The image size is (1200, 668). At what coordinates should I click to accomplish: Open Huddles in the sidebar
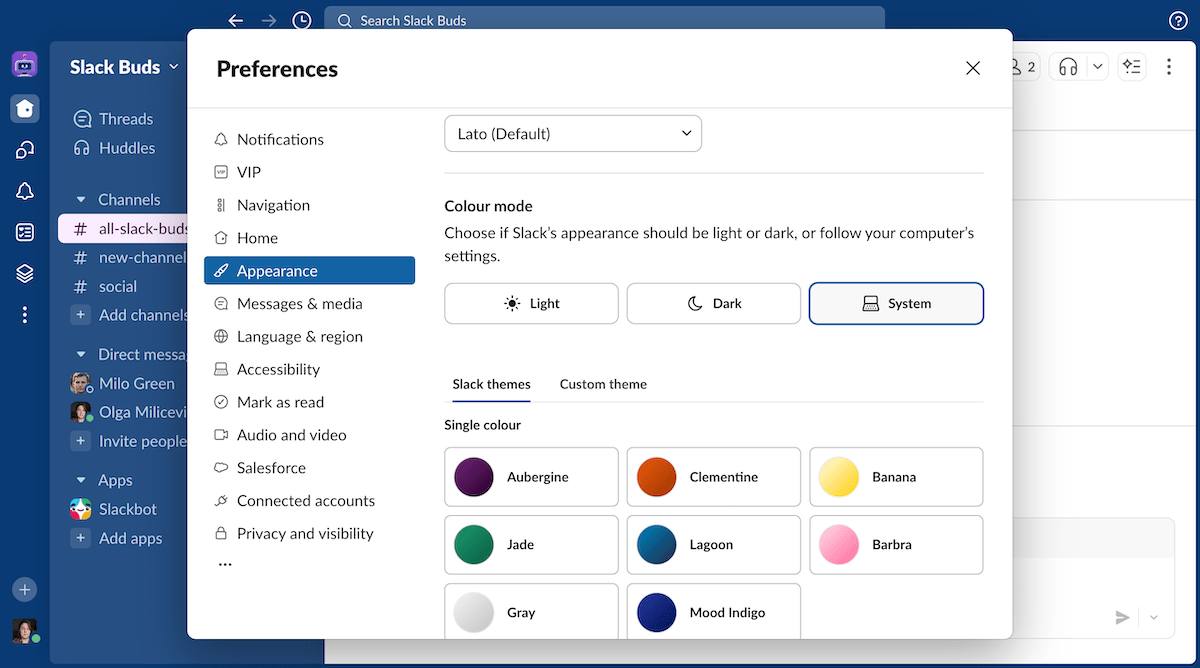[x=126, y=148]
